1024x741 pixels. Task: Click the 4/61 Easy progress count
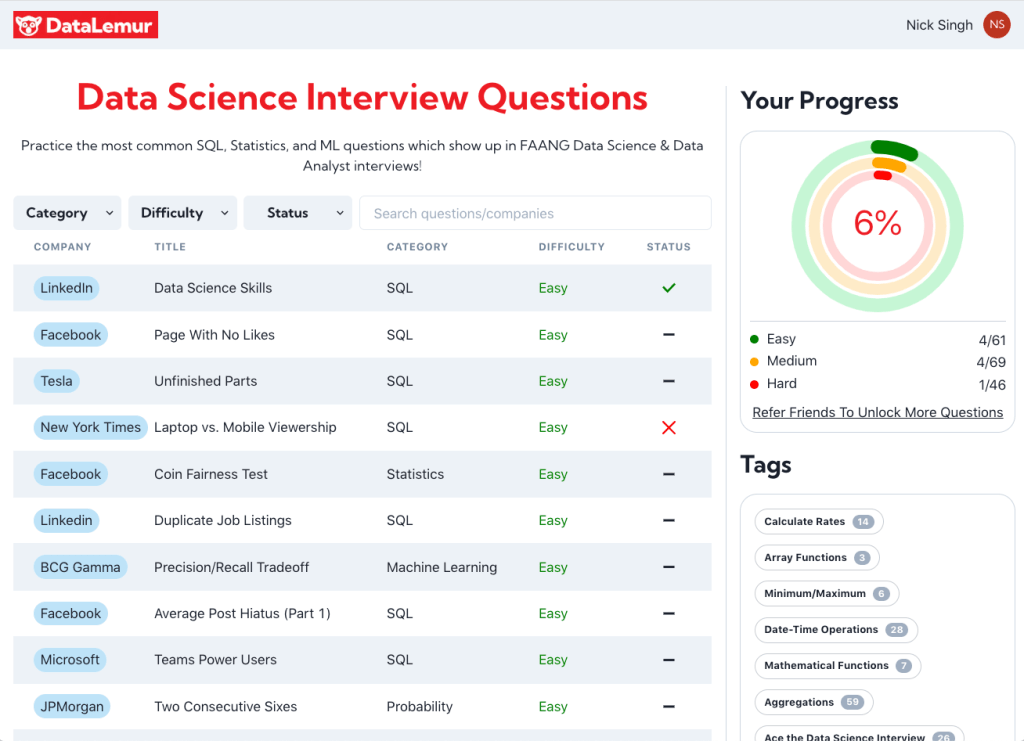992,340
